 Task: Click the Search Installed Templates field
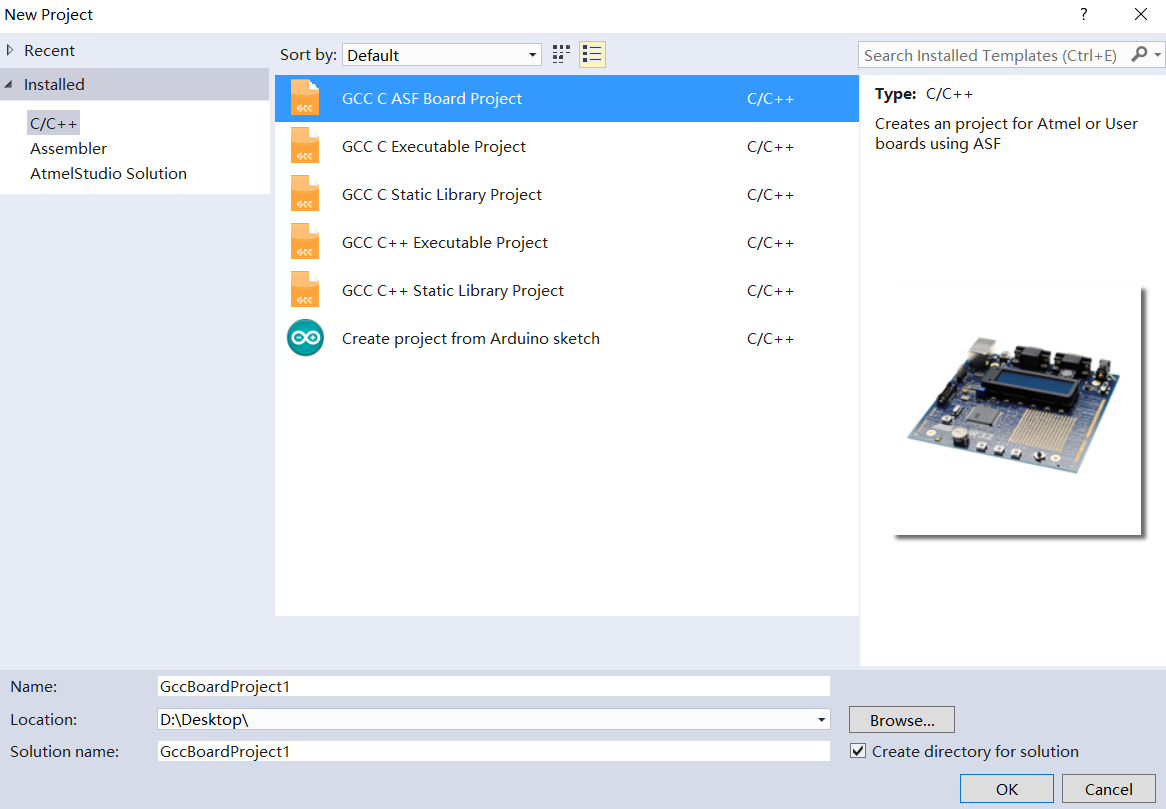coord(992,55)
